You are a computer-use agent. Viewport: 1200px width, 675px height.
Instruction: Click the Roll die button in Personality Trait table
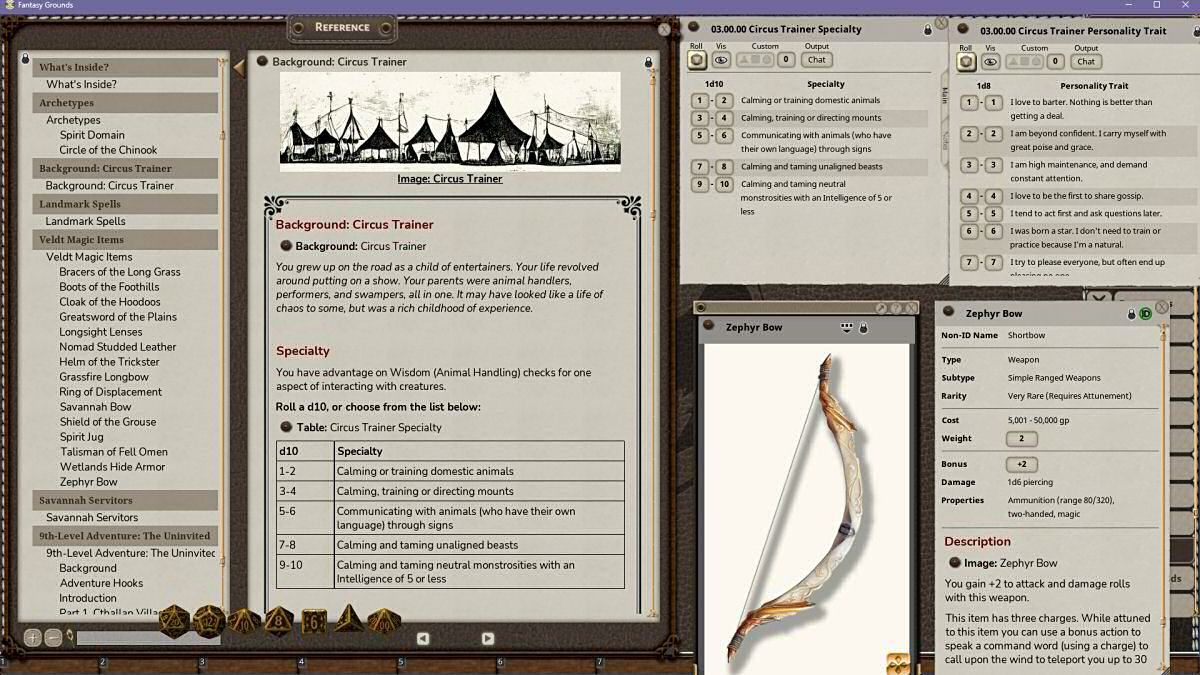pos(966,61)
